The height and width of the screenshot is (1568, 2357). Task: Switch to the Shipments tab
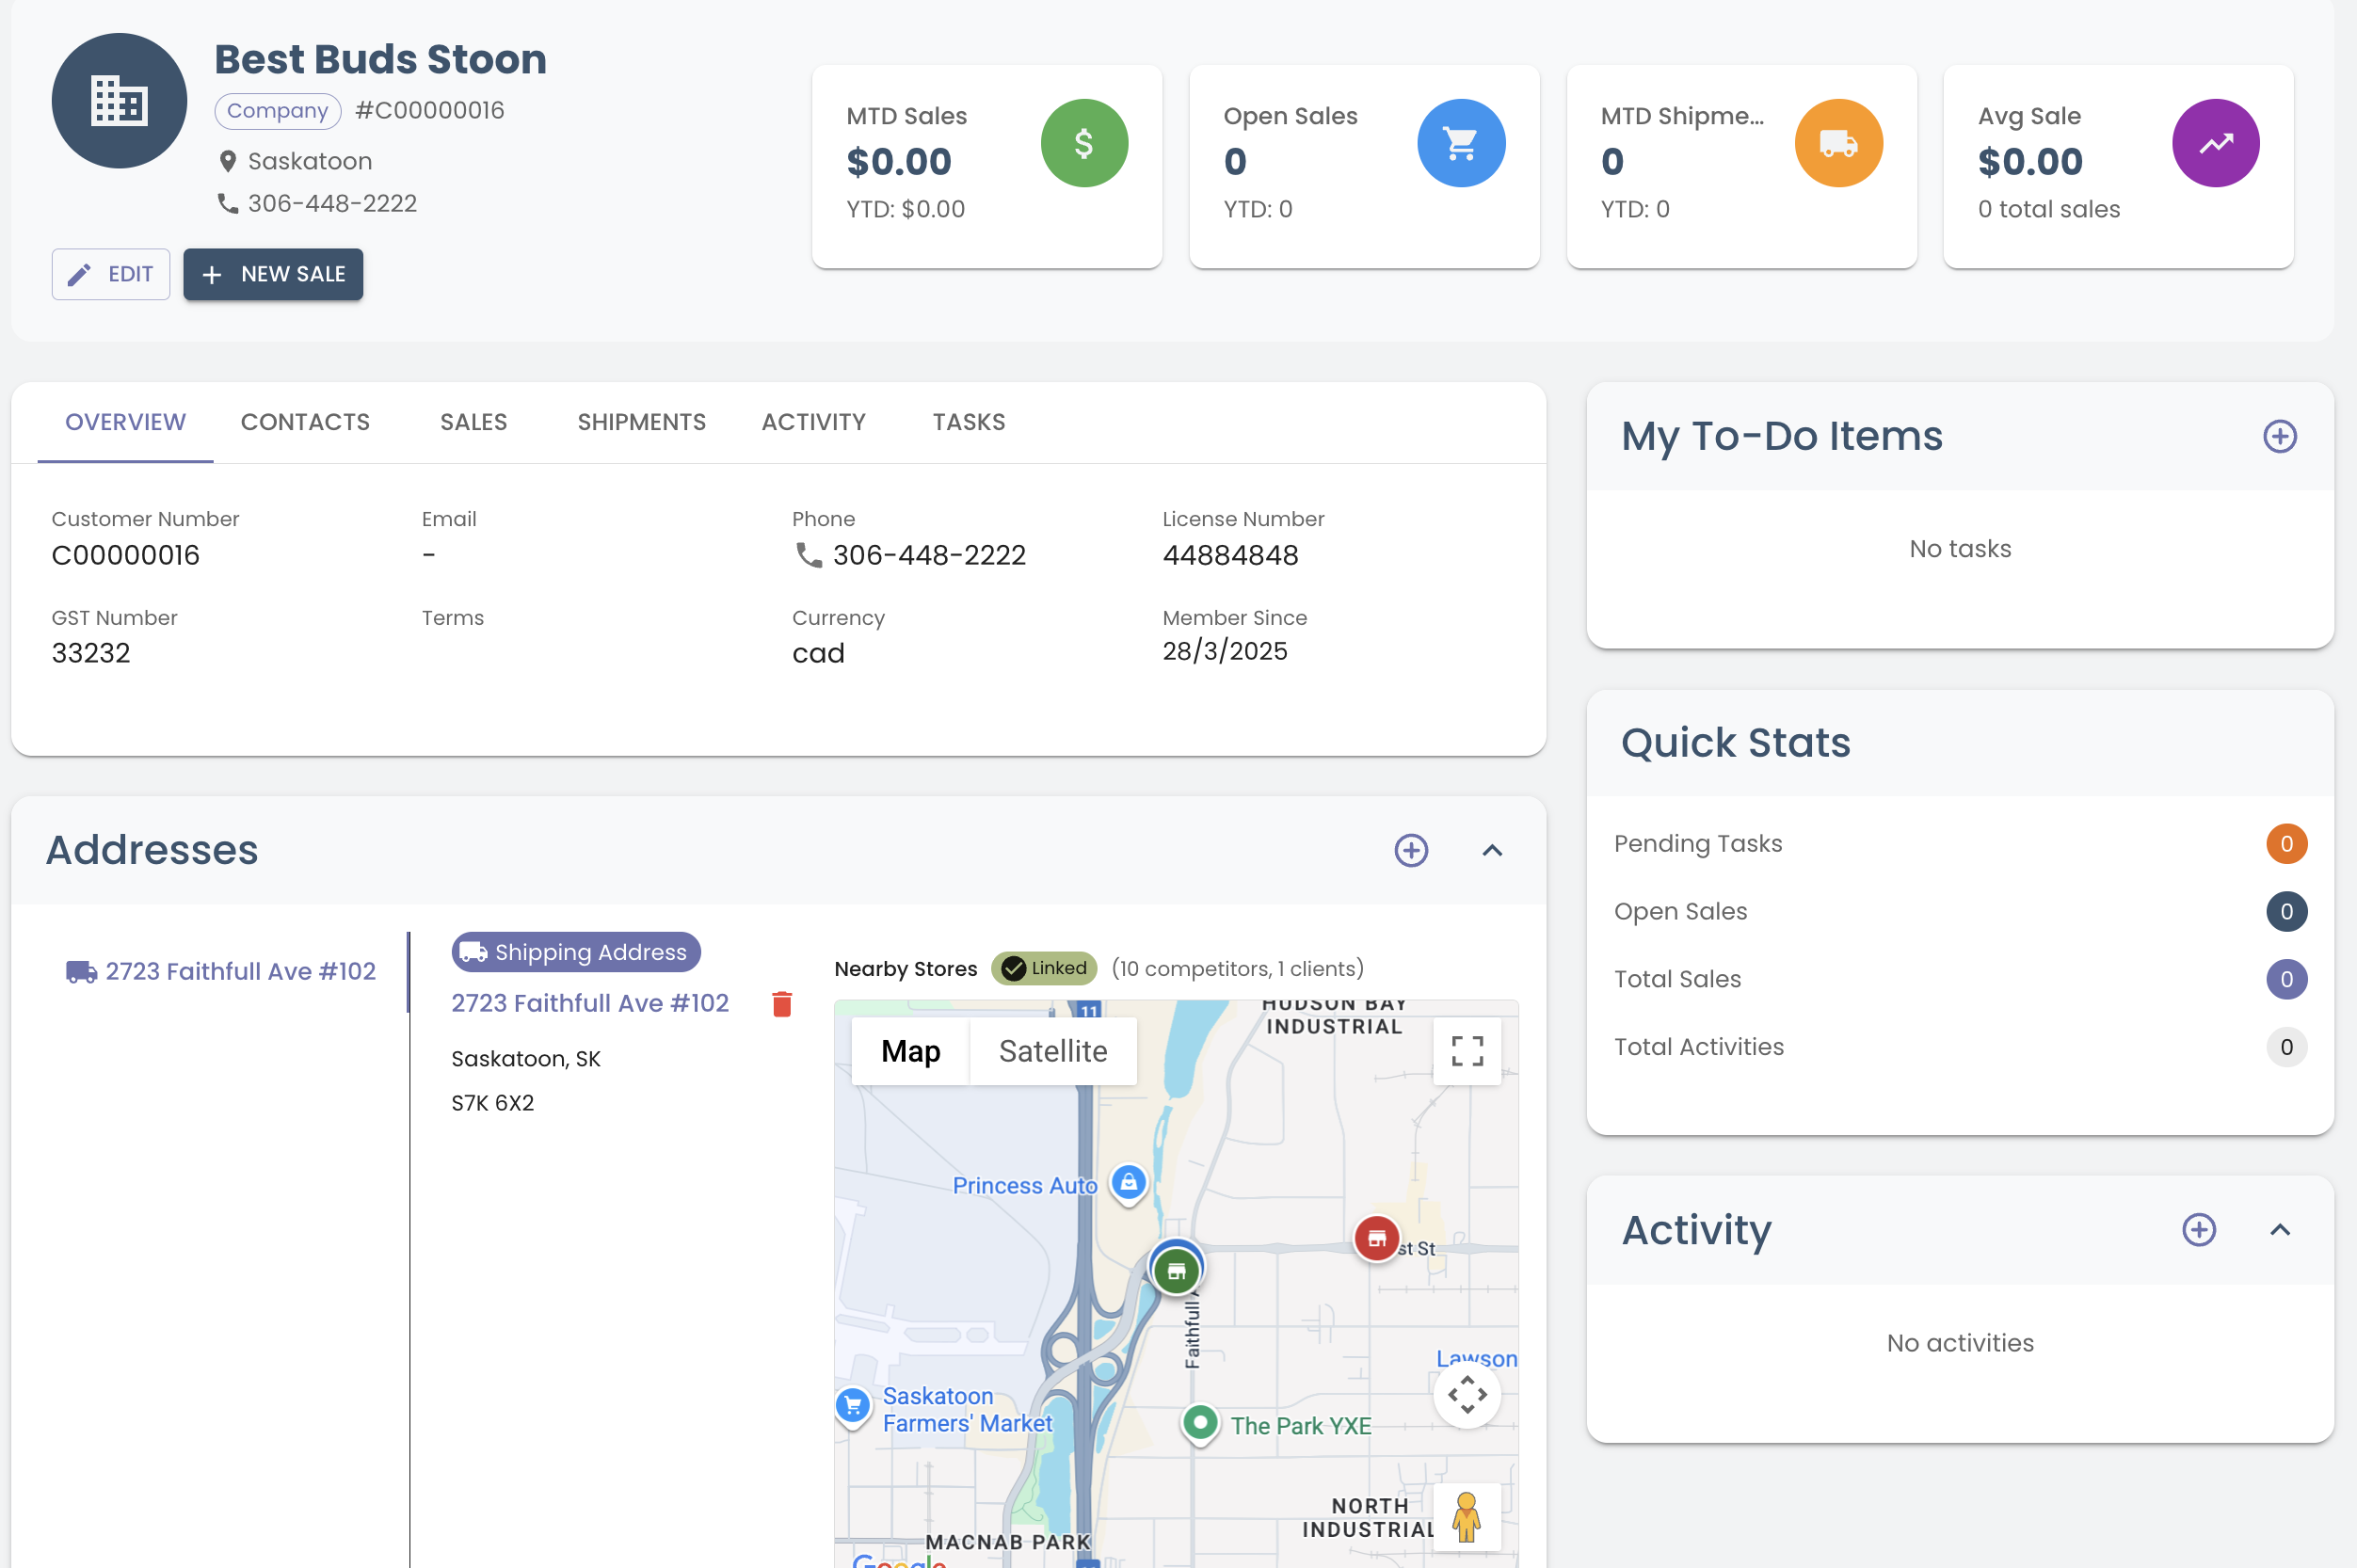641,422
